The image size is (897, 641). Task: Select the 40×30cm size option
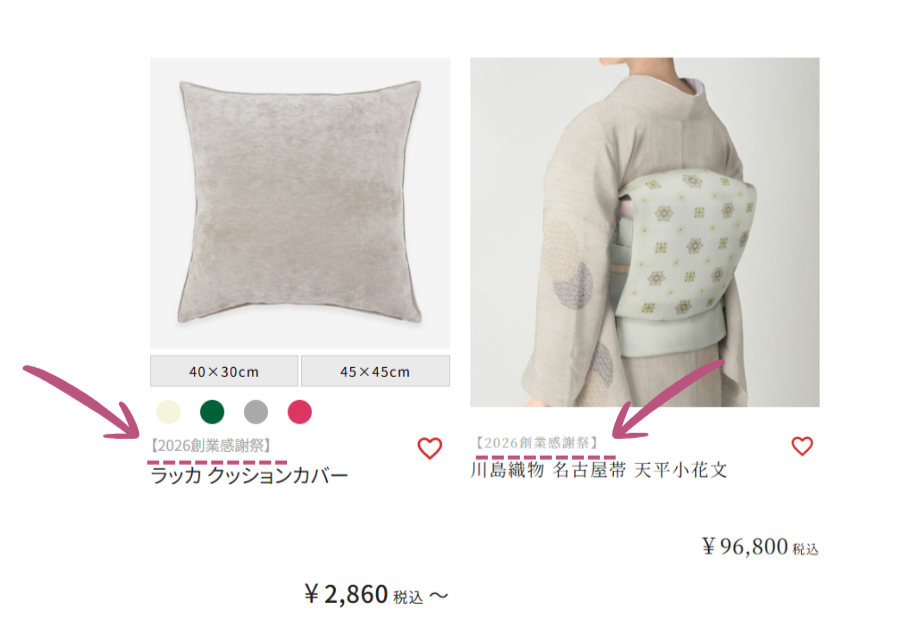click(x=224, y=371)
